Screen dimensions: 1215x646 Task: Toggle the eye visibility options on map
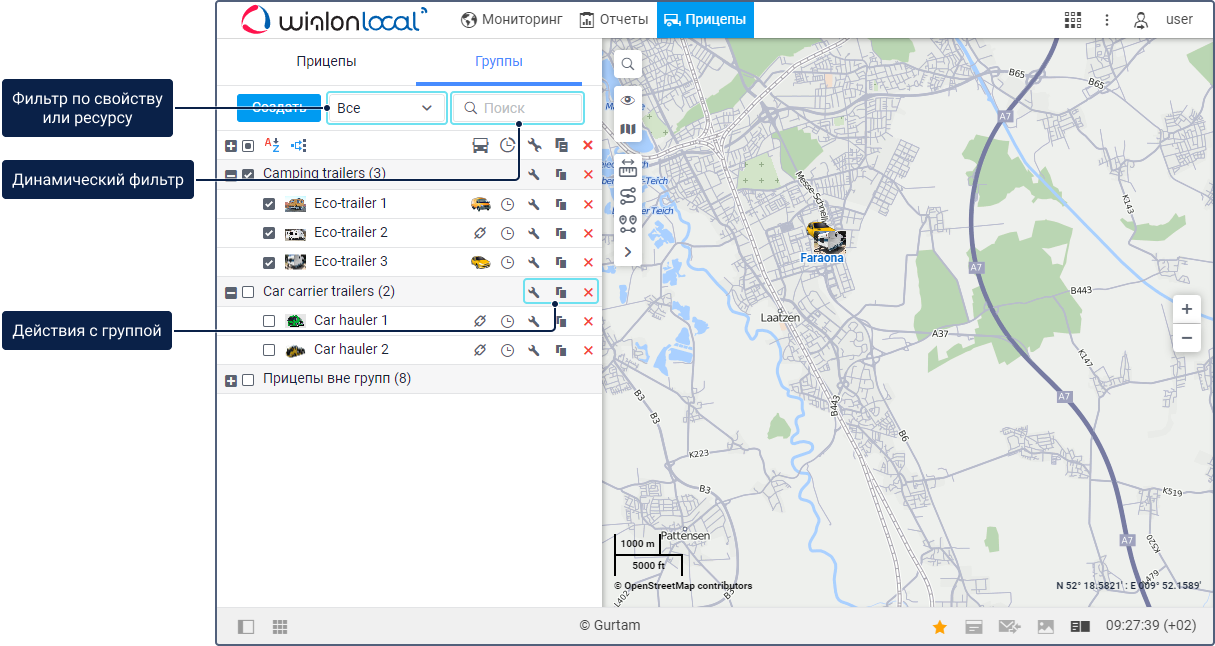628,99
